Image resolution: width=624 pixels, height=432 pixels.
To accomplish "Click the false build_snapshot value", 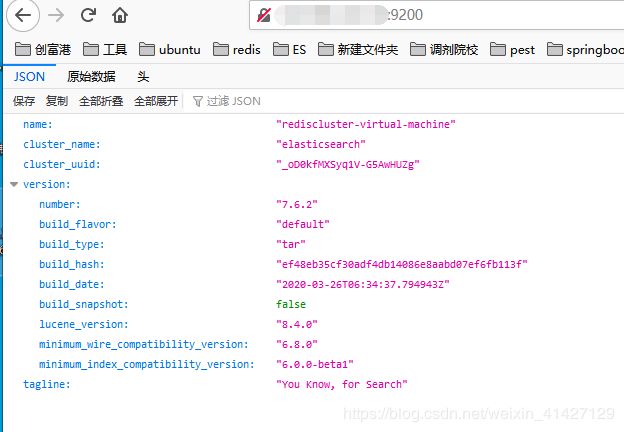I will click(x=291, y=304).
